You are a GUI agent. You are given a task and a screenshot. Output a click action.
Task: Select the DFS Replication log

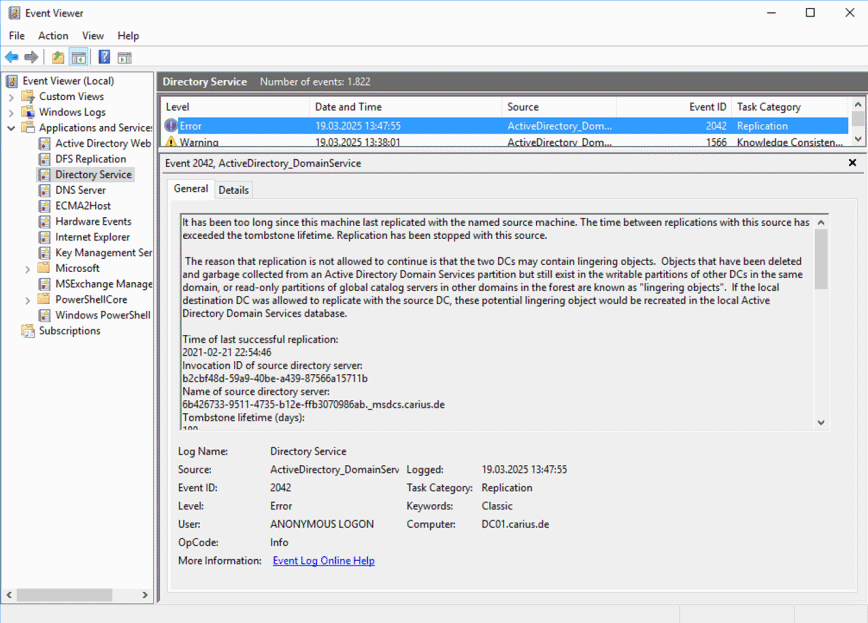click(x=91, y=159)
